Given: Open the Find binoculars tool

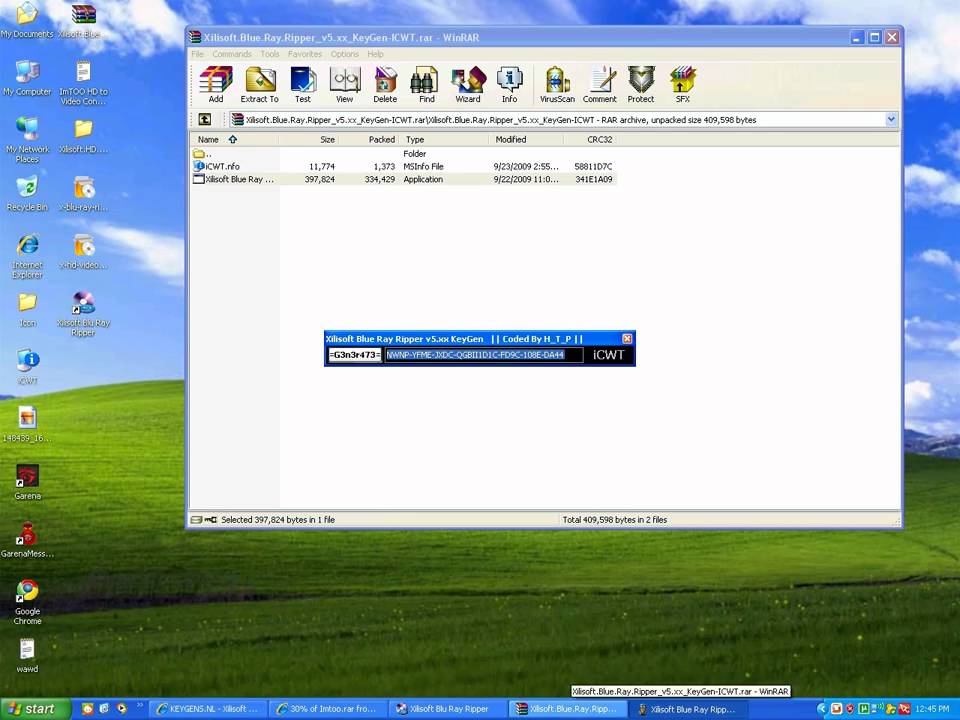Looking at the screenshot, I should 427,84.
